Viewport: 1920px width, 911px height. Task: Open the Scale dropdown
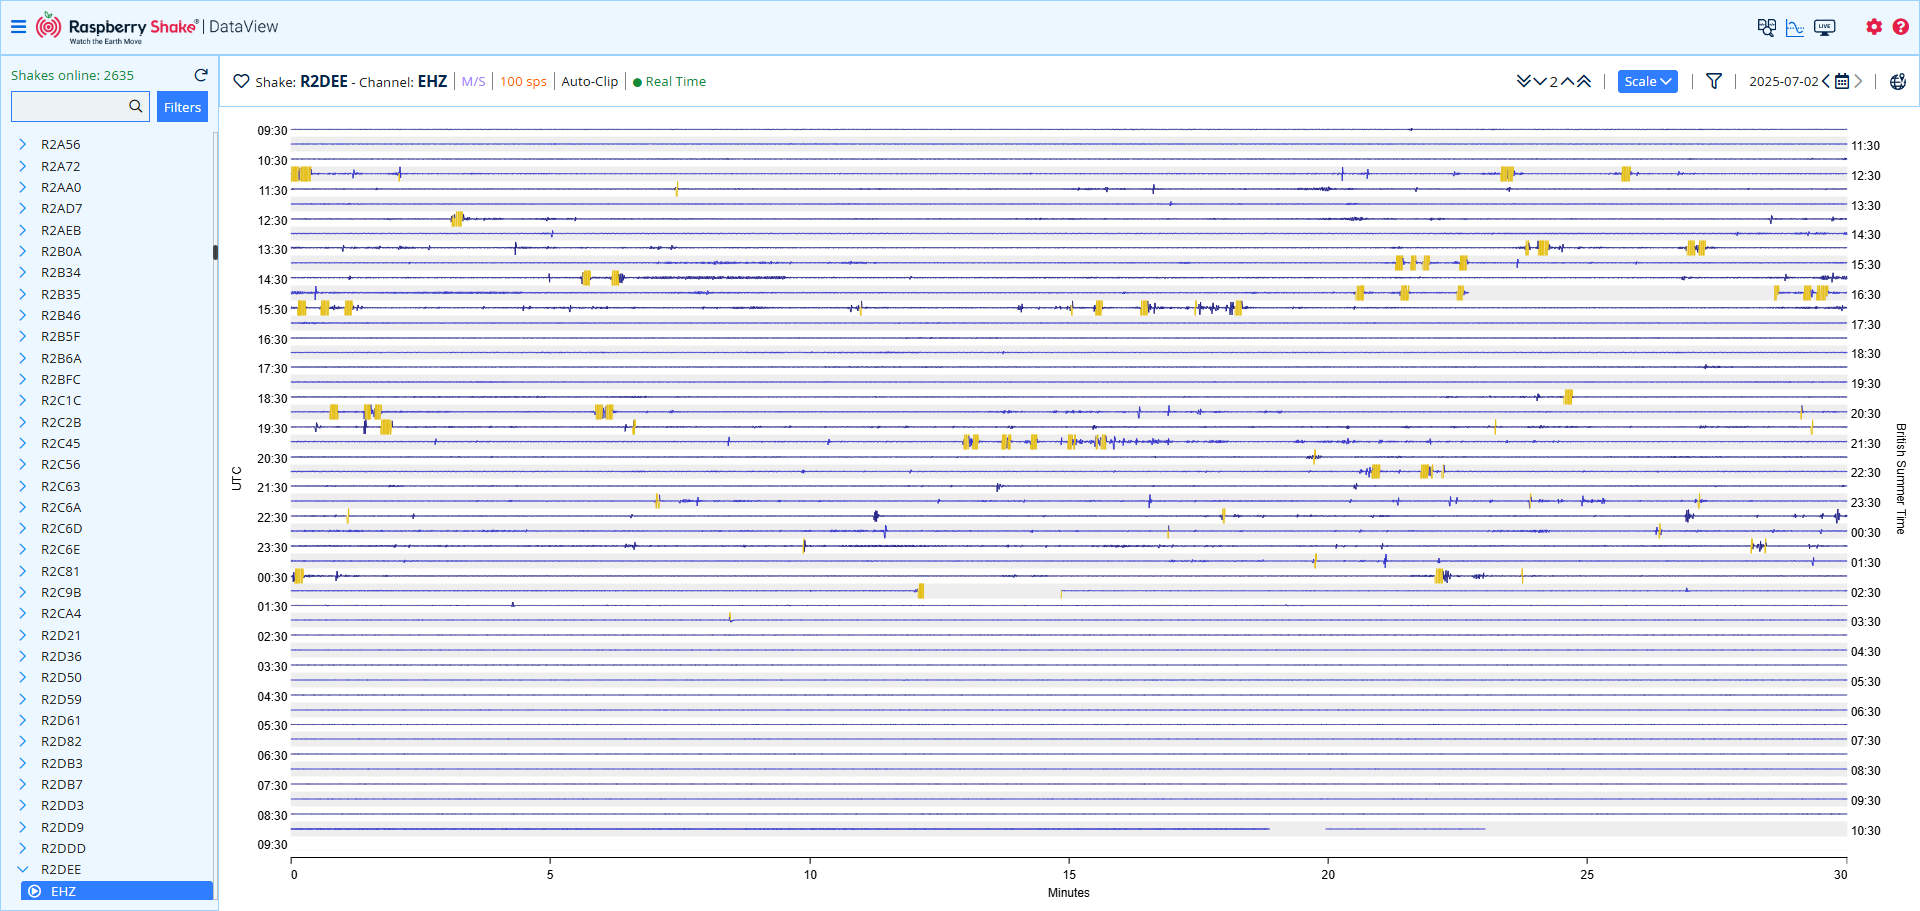(x=1647, y=81)
